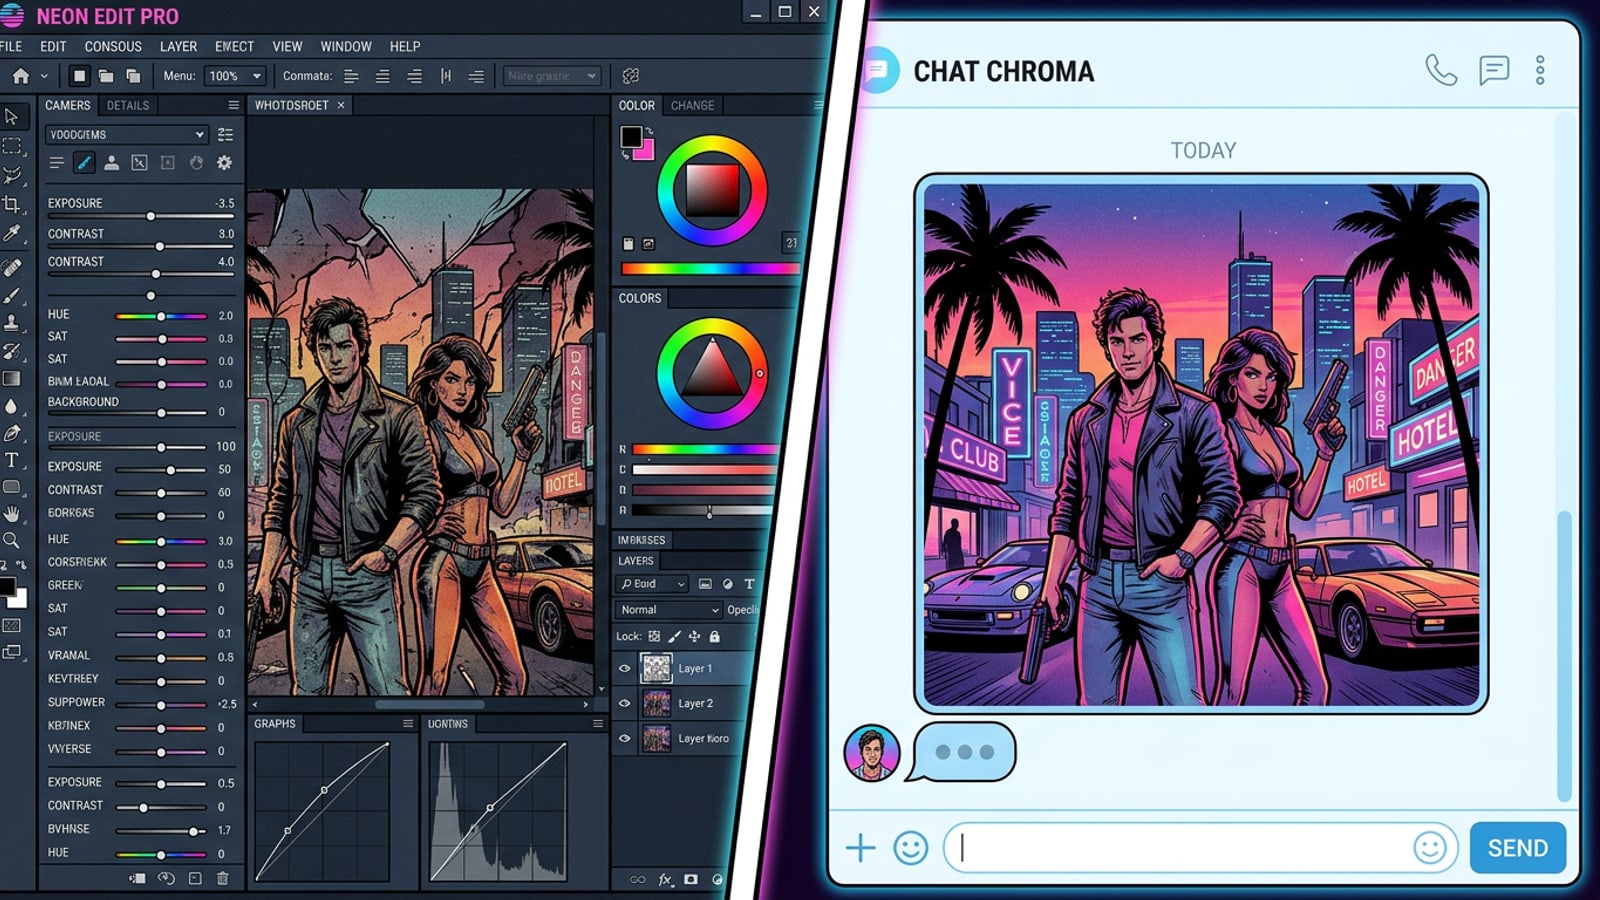Open the message icon in Chat Chroma header
Viewport: 1600px width, 900px height.
coord(1494,70)
